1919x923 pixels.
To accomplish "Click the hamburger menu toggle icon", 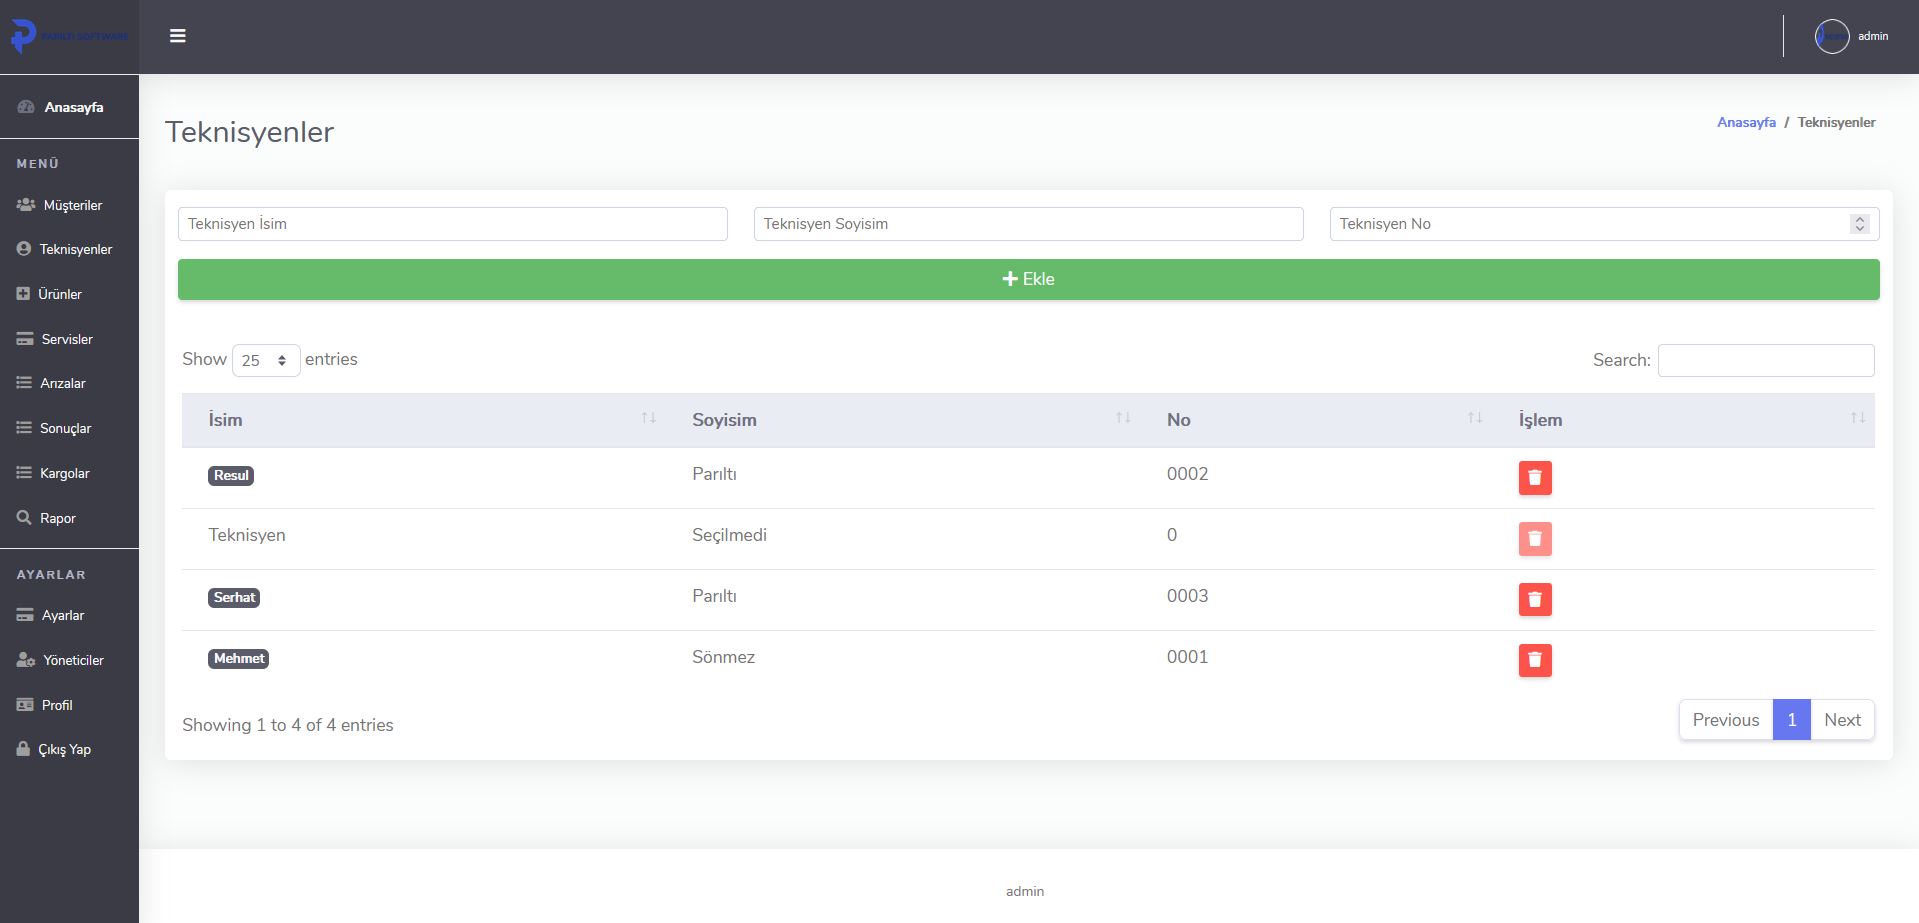I will click(178, 36).
